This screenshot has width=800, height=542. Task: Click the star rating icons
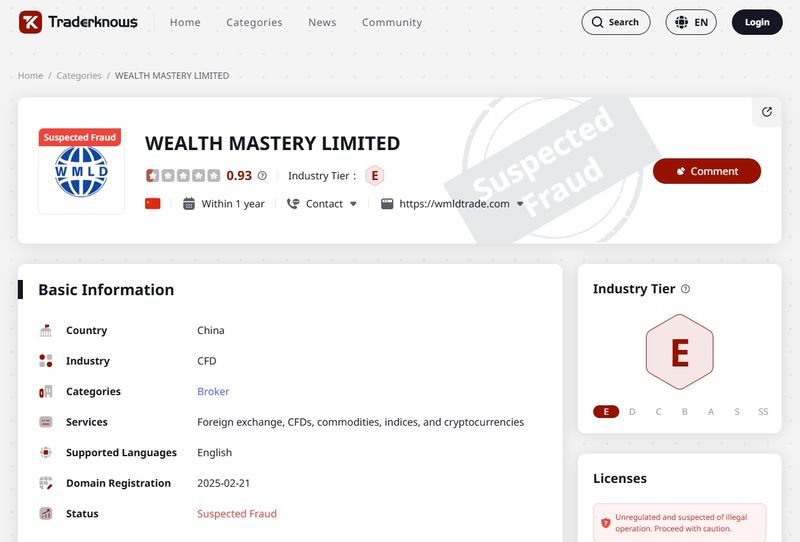tap(183, 176)
